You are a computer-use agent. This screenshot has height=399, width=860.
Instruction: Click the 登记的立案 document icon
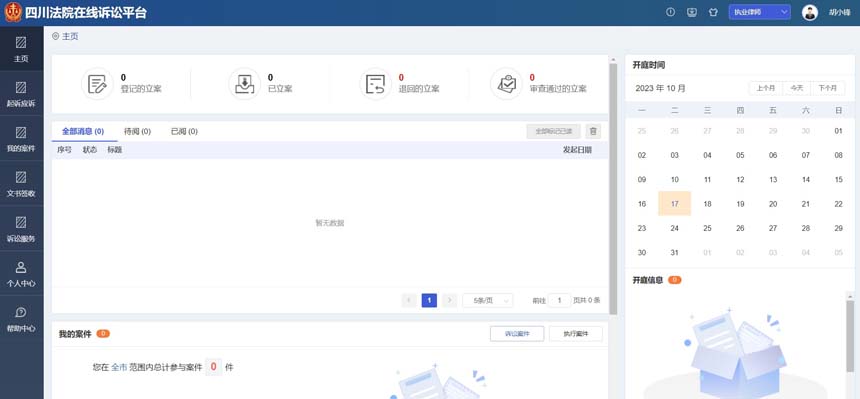pos(97,84)
